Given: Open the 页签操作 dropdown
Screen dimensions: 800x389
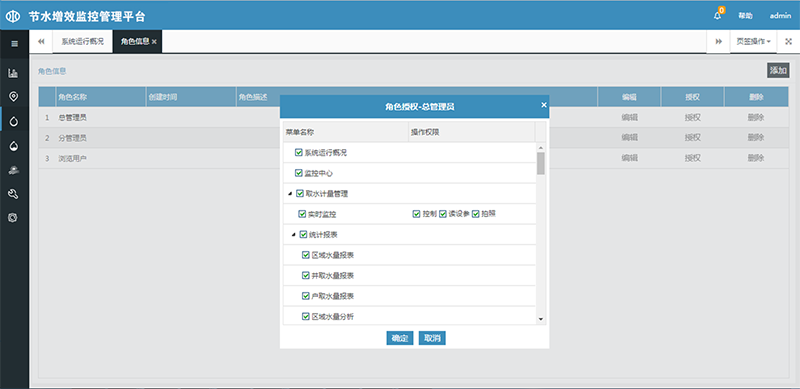Looking at the screenshot, I should tap(753, 41).
